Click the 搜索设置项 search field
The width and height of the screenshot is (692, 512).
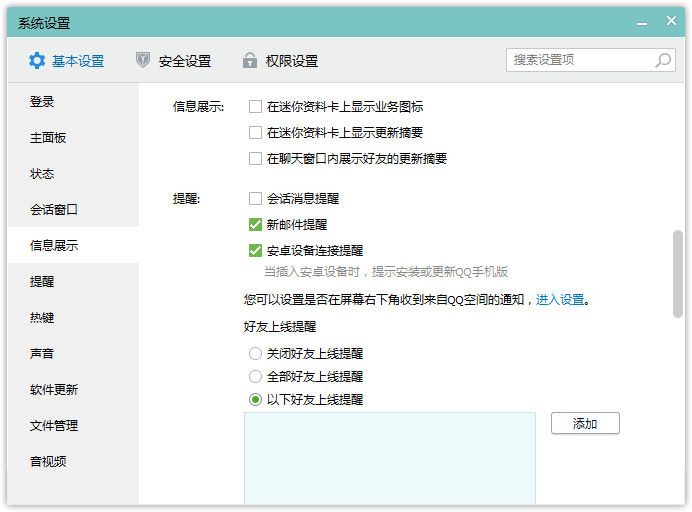[590, 60]
